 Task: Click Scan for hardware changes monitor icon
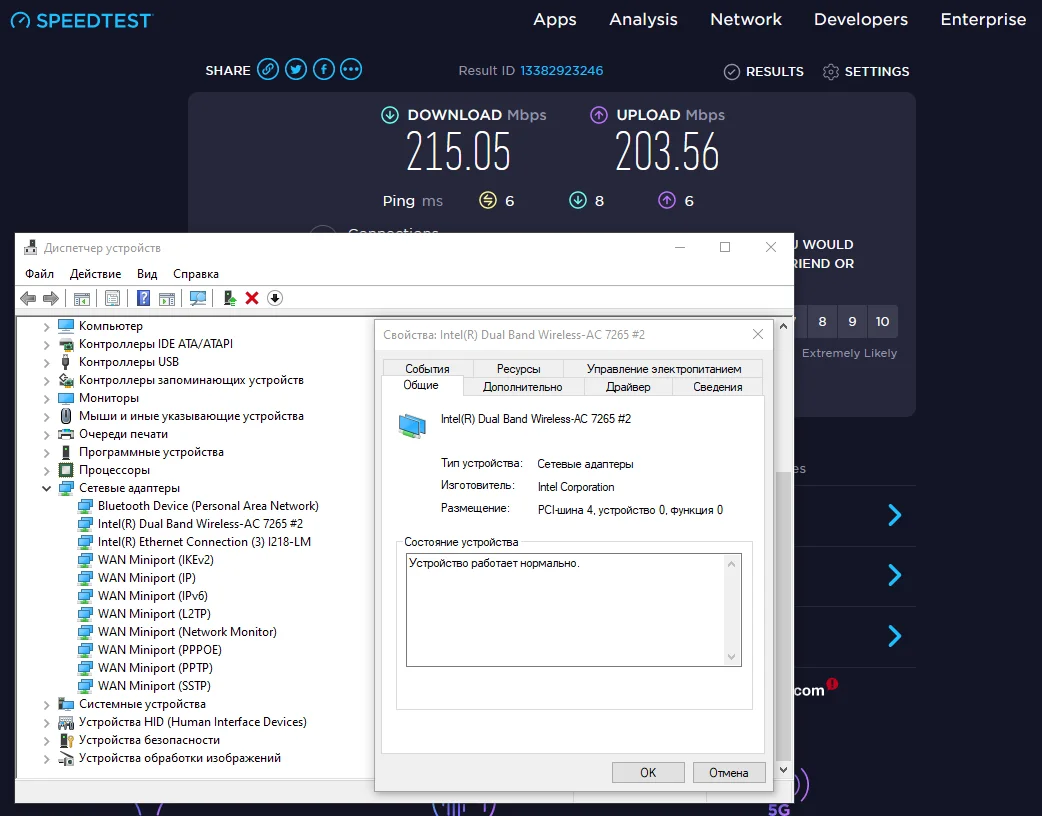(197, 298)
